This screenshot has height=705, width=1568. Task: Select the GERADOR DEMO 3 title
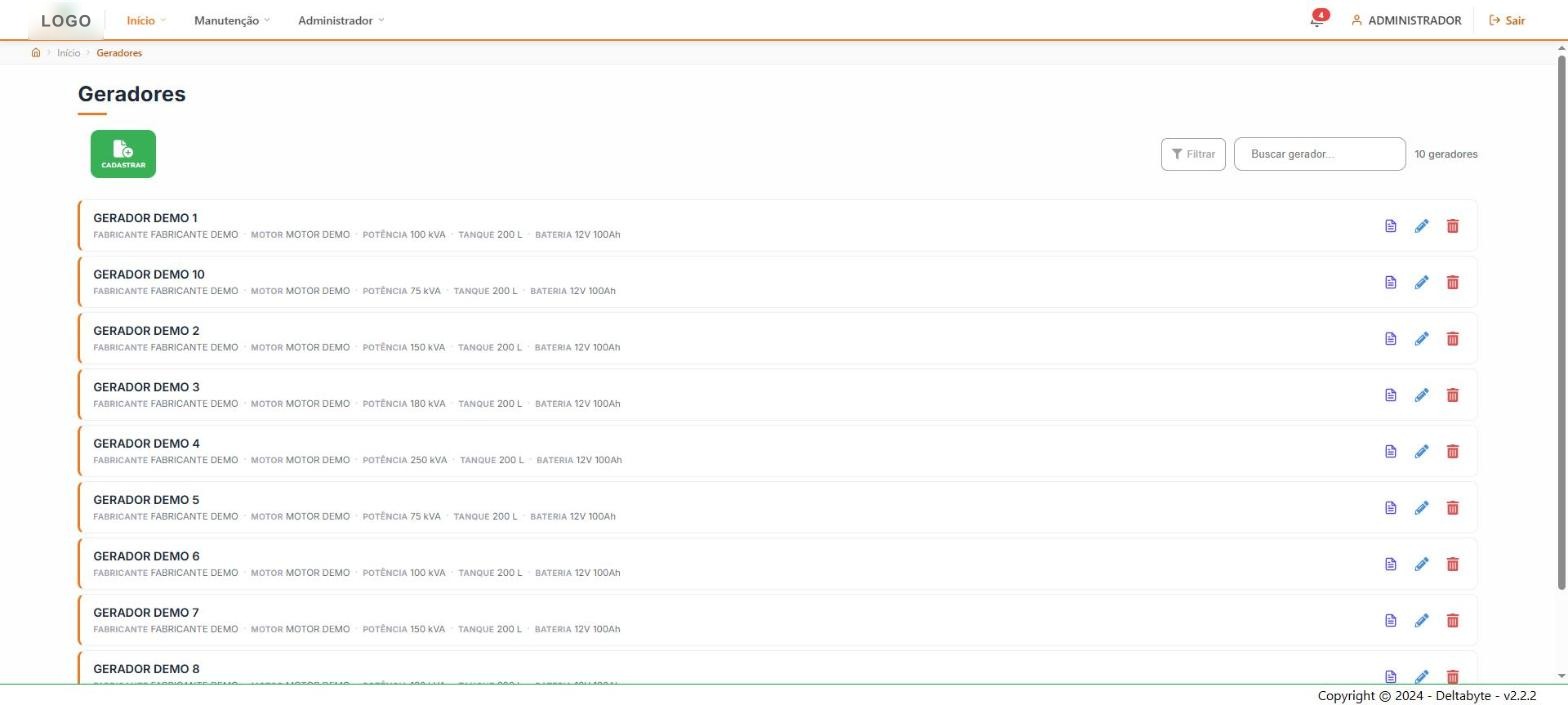click(x=146, y=387)
